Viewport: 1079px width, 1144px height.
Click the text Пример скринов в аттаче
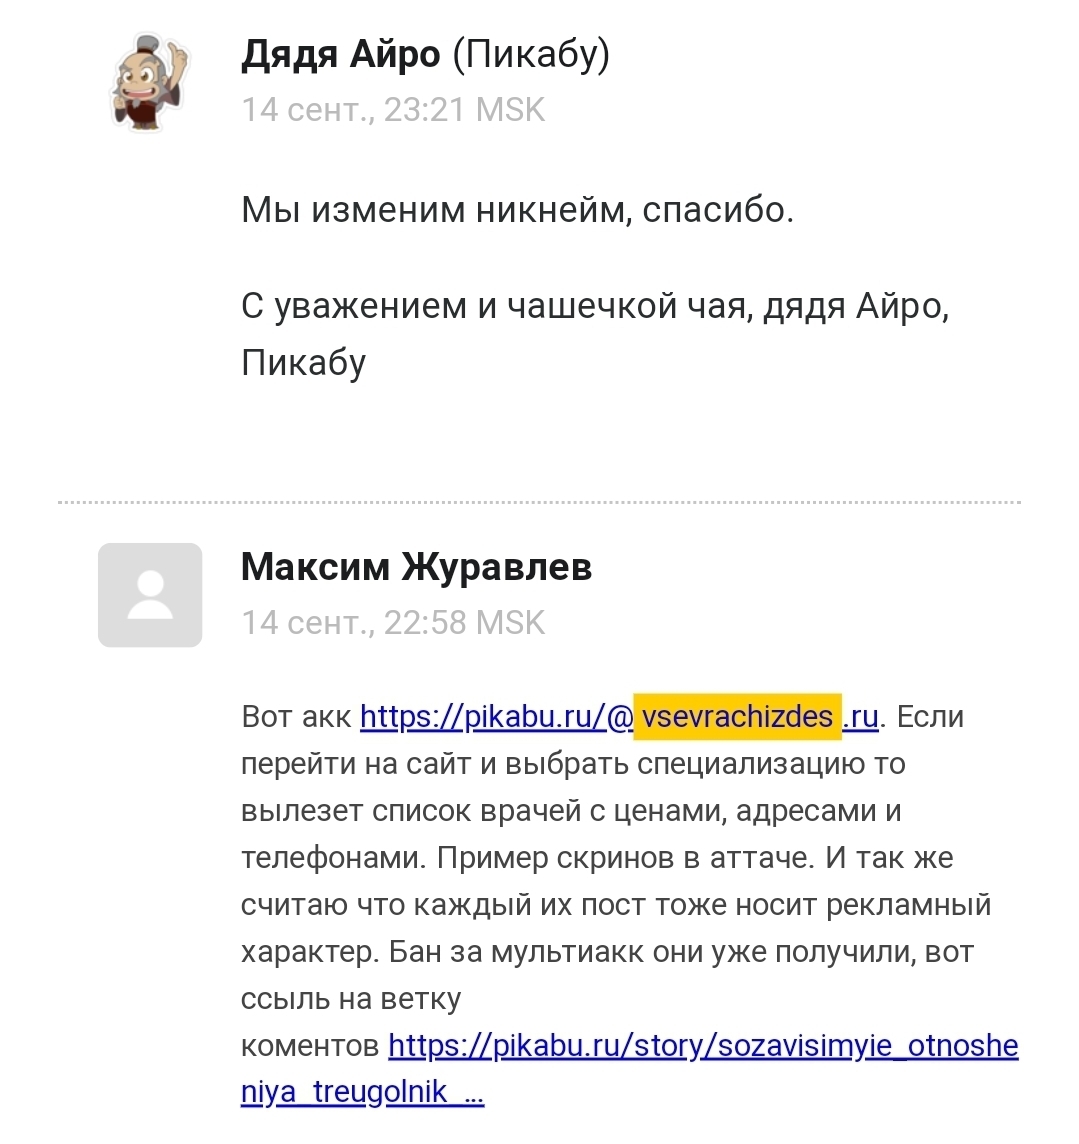coord(625,857)
